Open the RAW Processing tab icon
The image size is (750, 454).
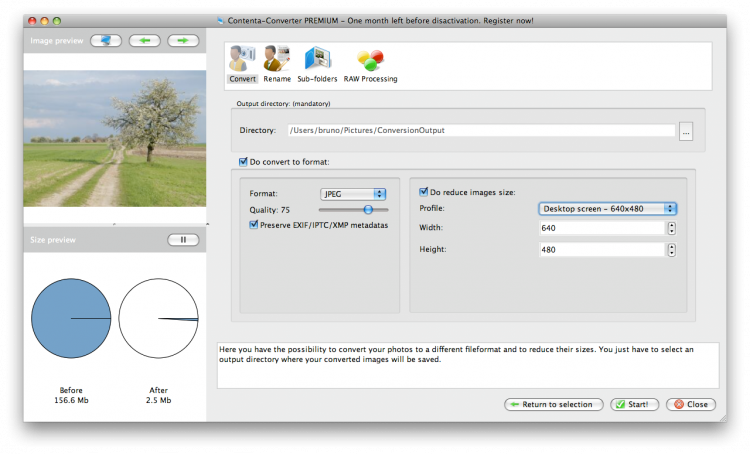coord(370,64)
